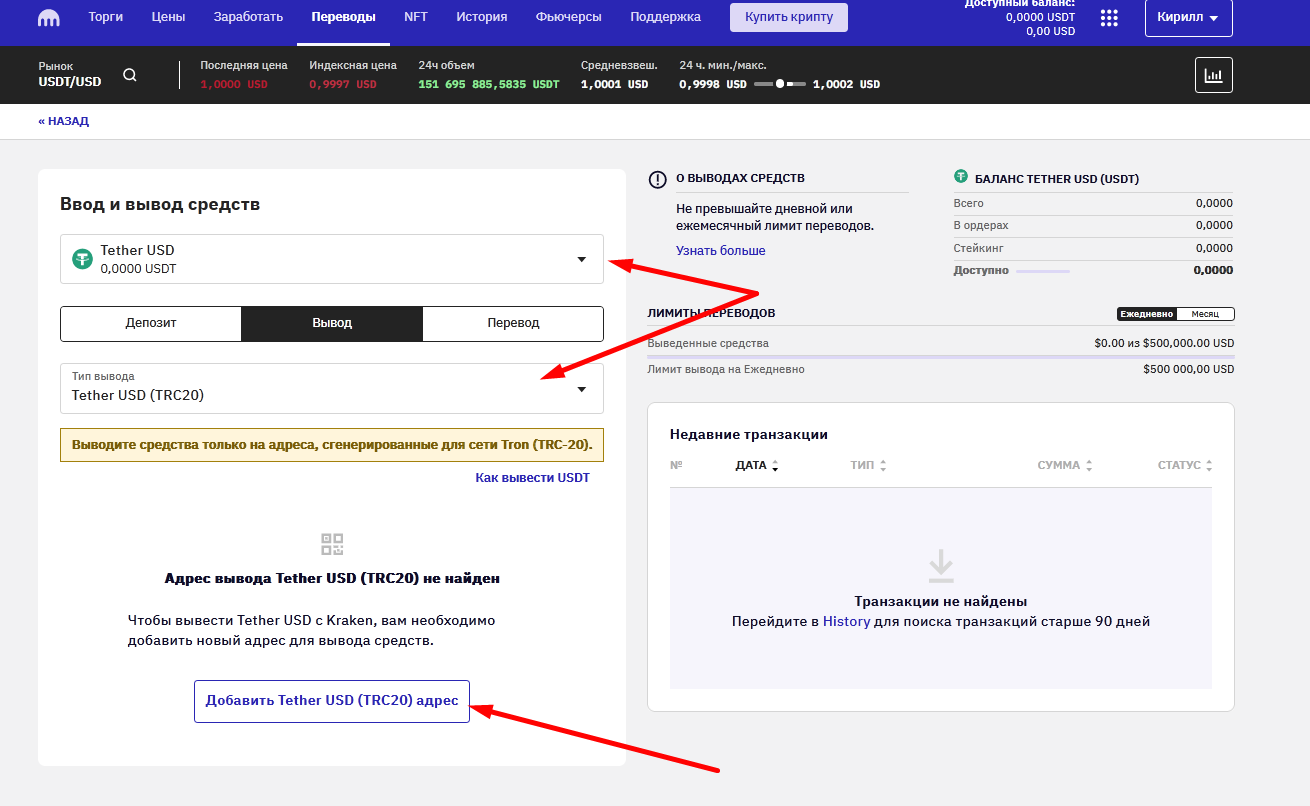Click the download arrow icon in transactions
This screenshot has width=1310, height=806.
point(940,565)
